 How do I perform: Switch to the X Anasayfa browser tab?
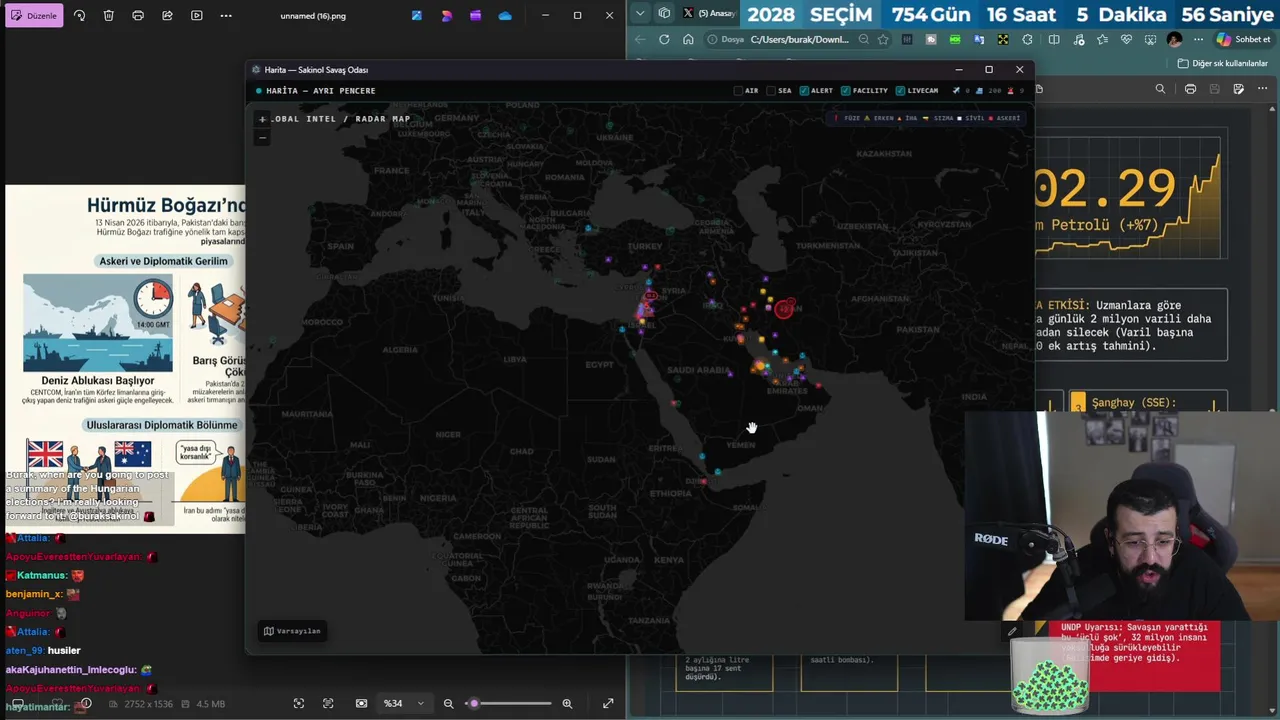pos(708,13)
